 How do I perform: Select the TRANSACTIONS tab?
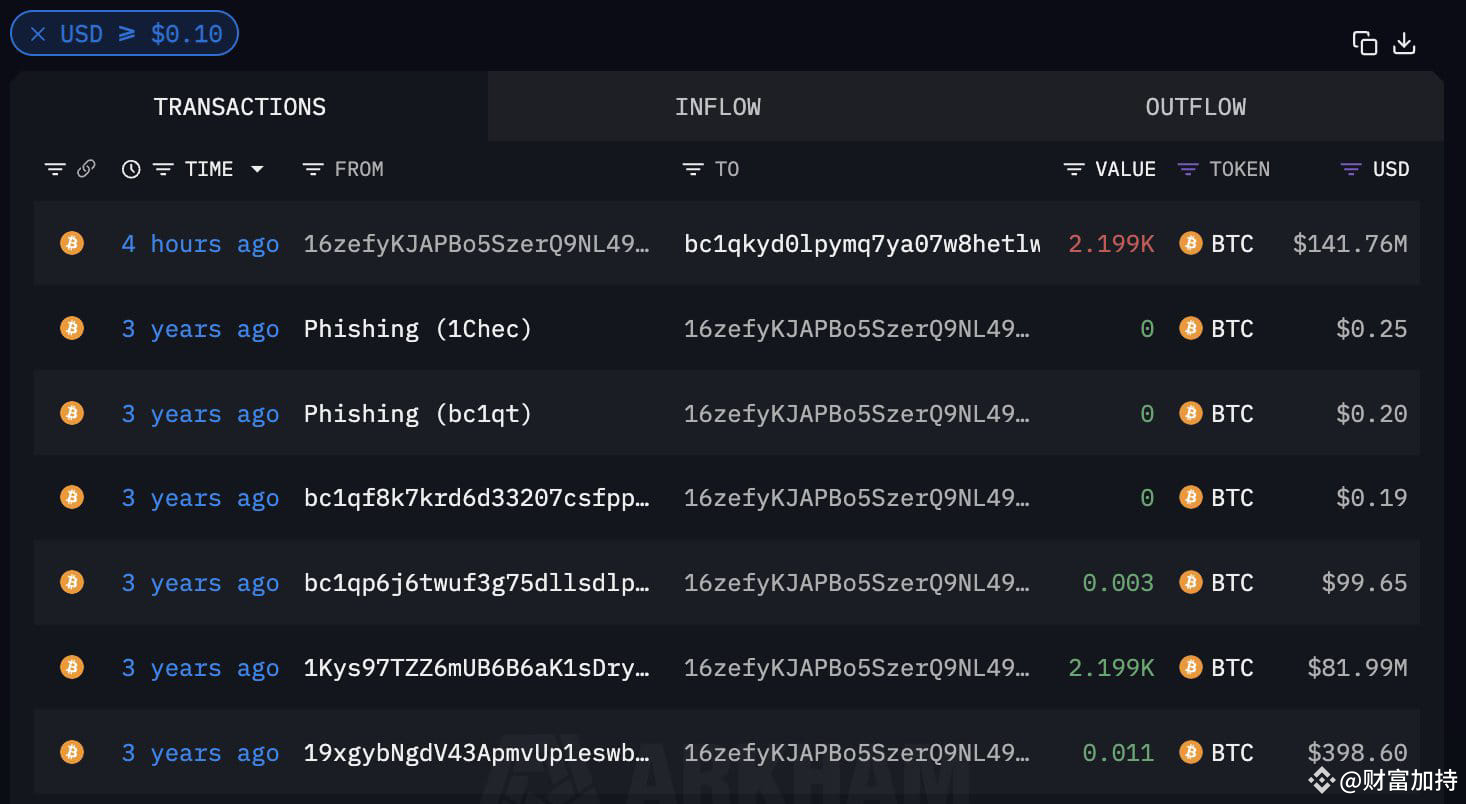240,107
